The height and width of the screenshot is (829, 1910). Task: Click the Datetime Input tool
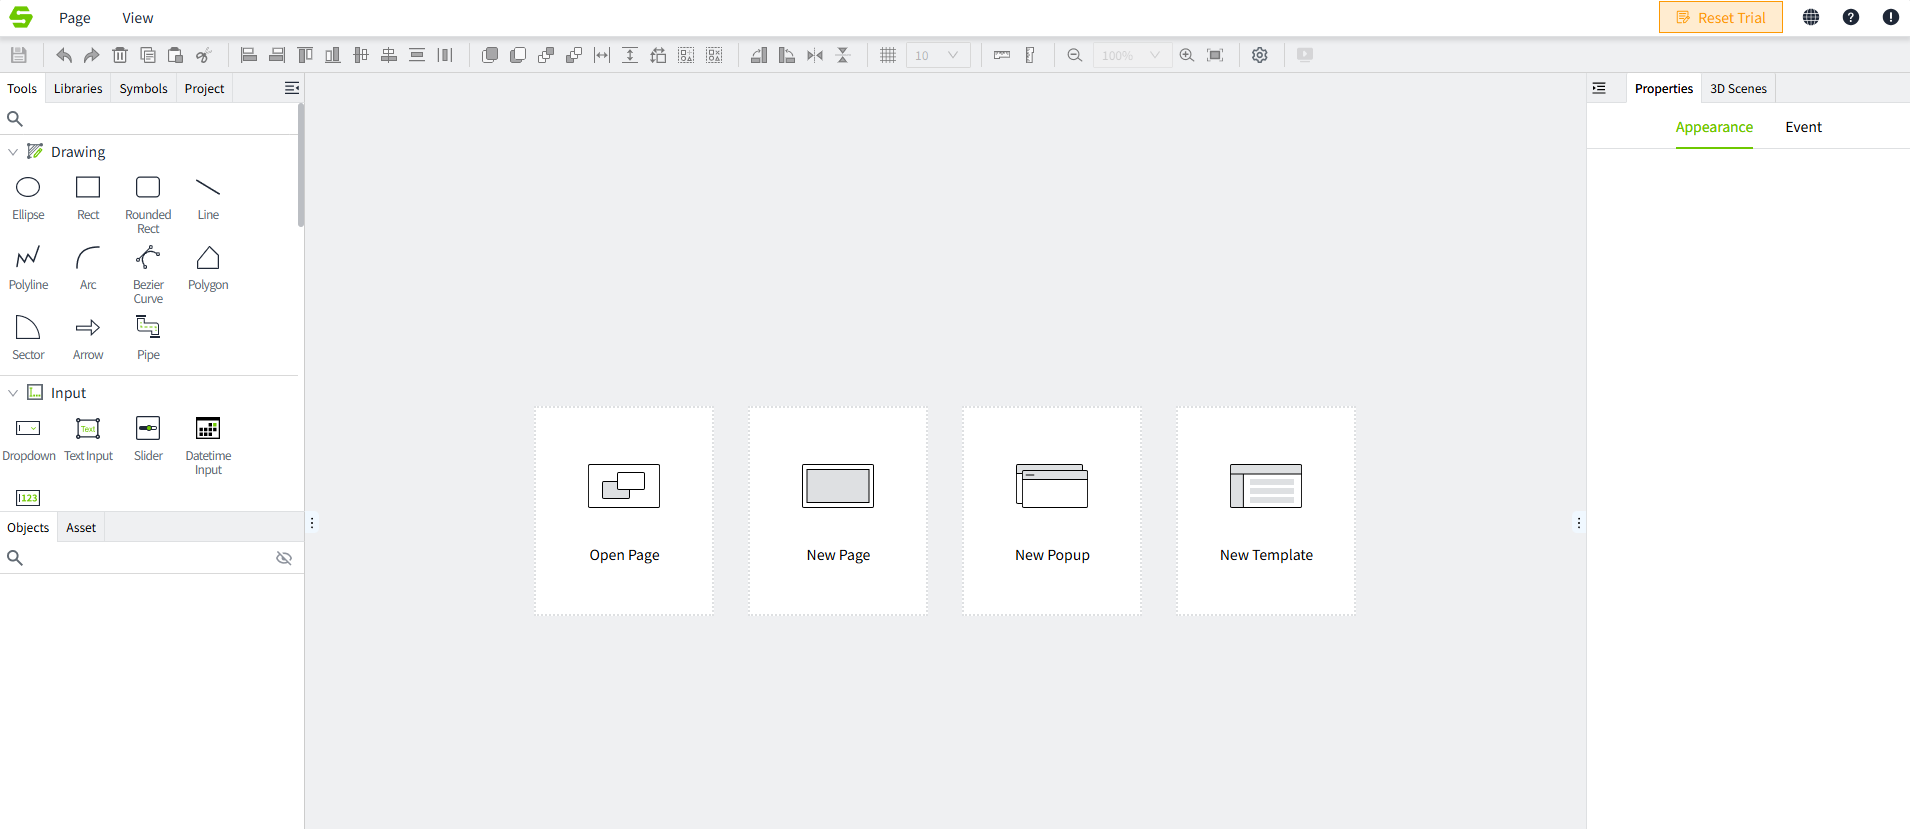(x=208, y=440)
